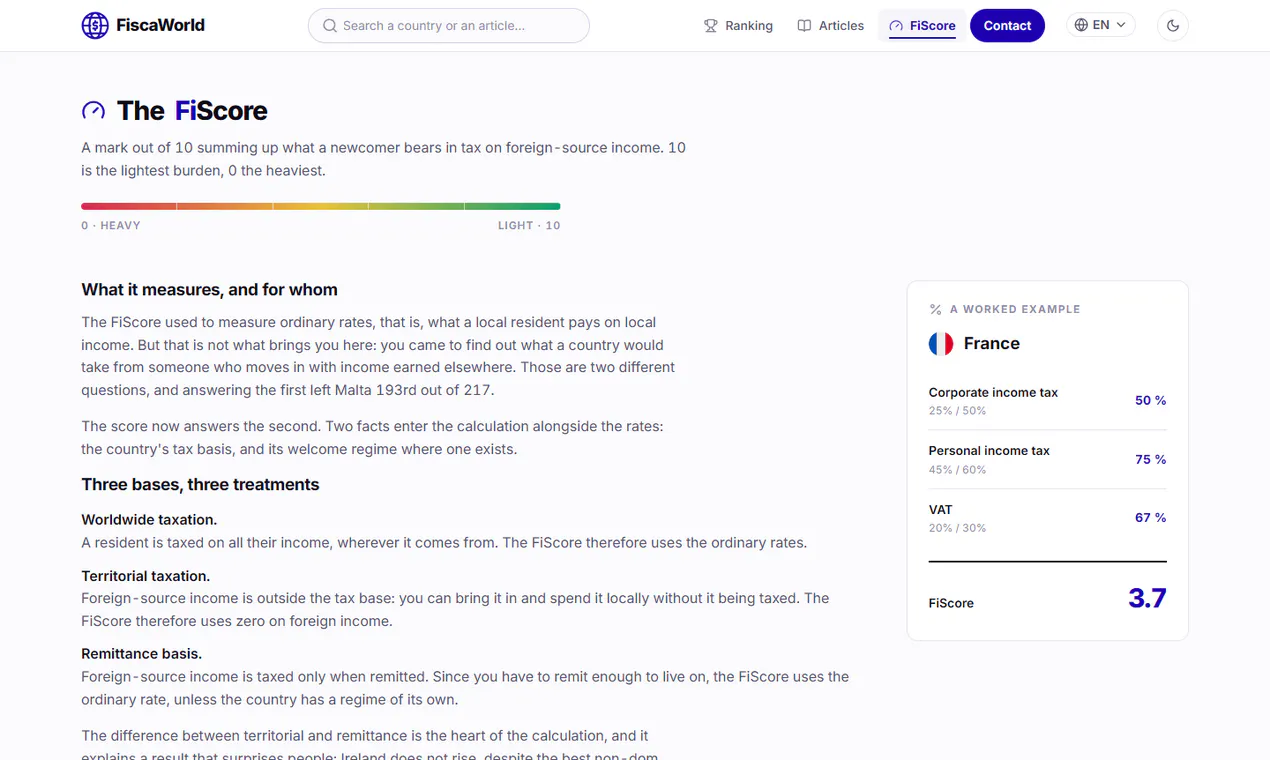
Task: Go to the Articles page
Action: (830, 26)
